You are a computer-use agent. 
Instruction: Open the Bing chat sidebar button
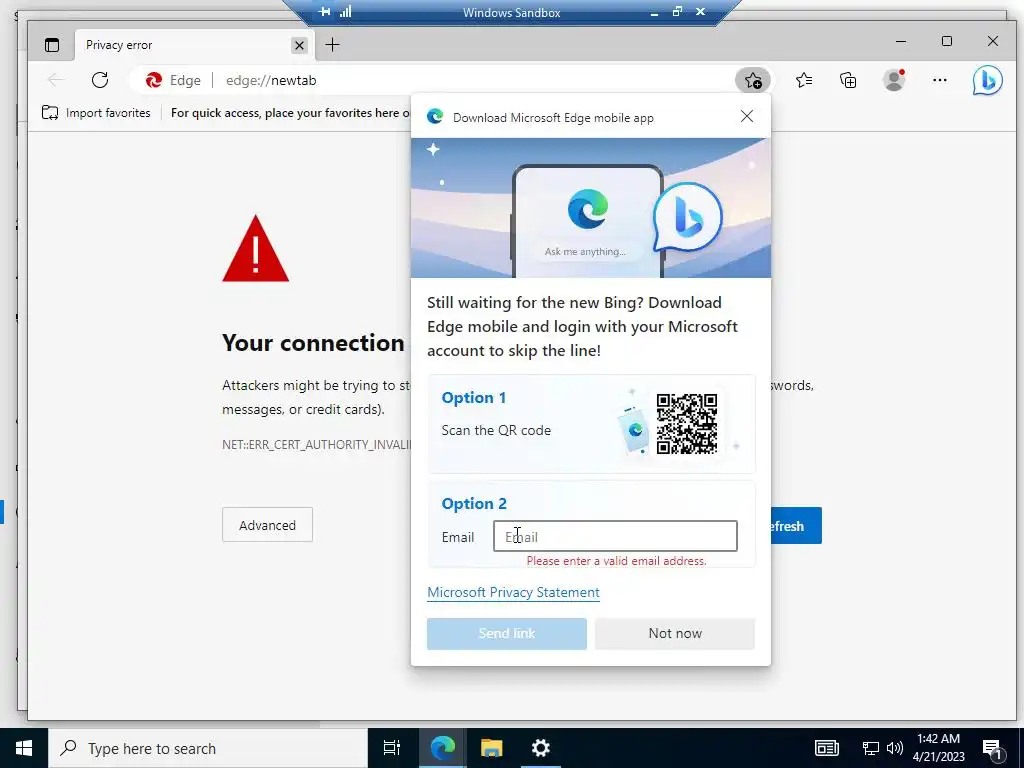987,81
